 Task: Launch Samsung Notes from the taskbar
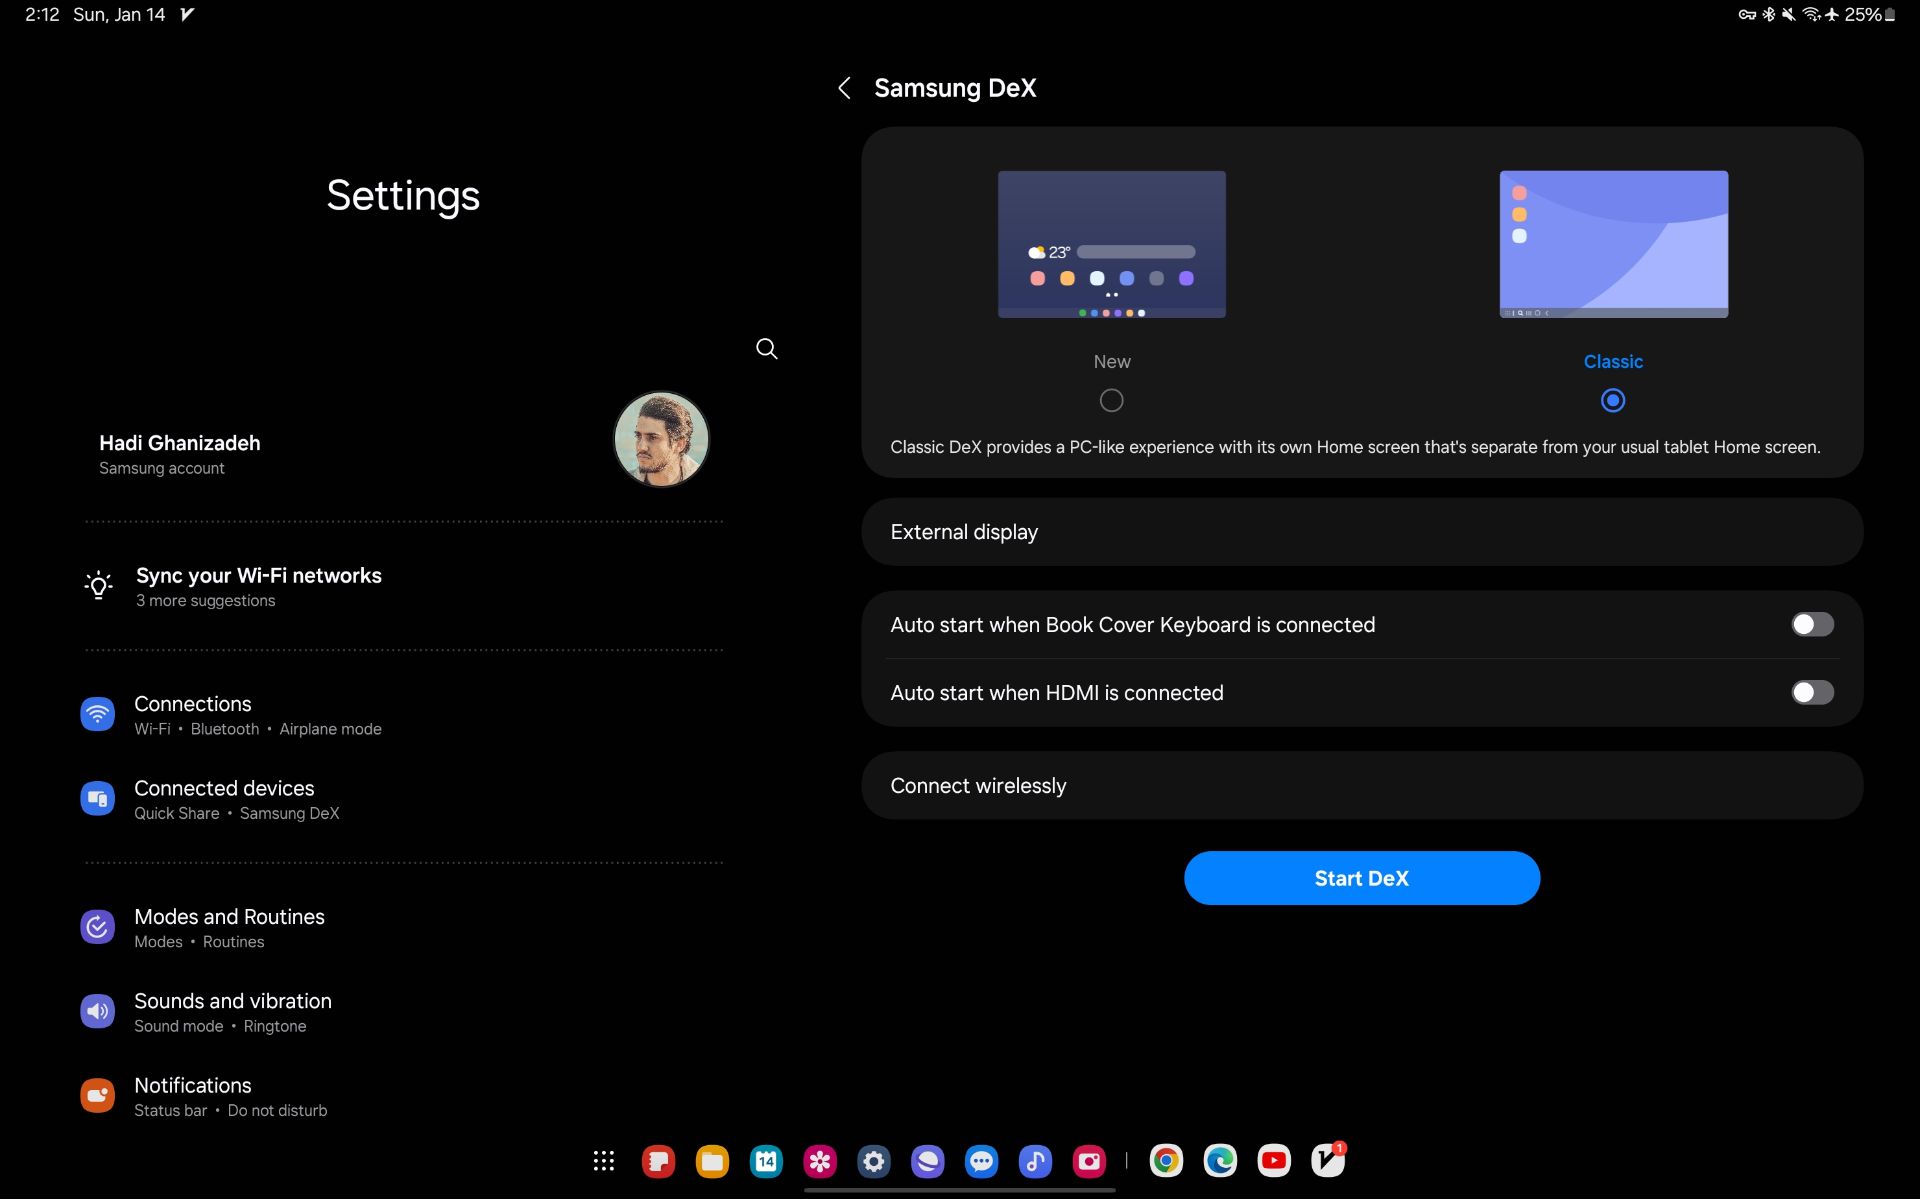658,1160
